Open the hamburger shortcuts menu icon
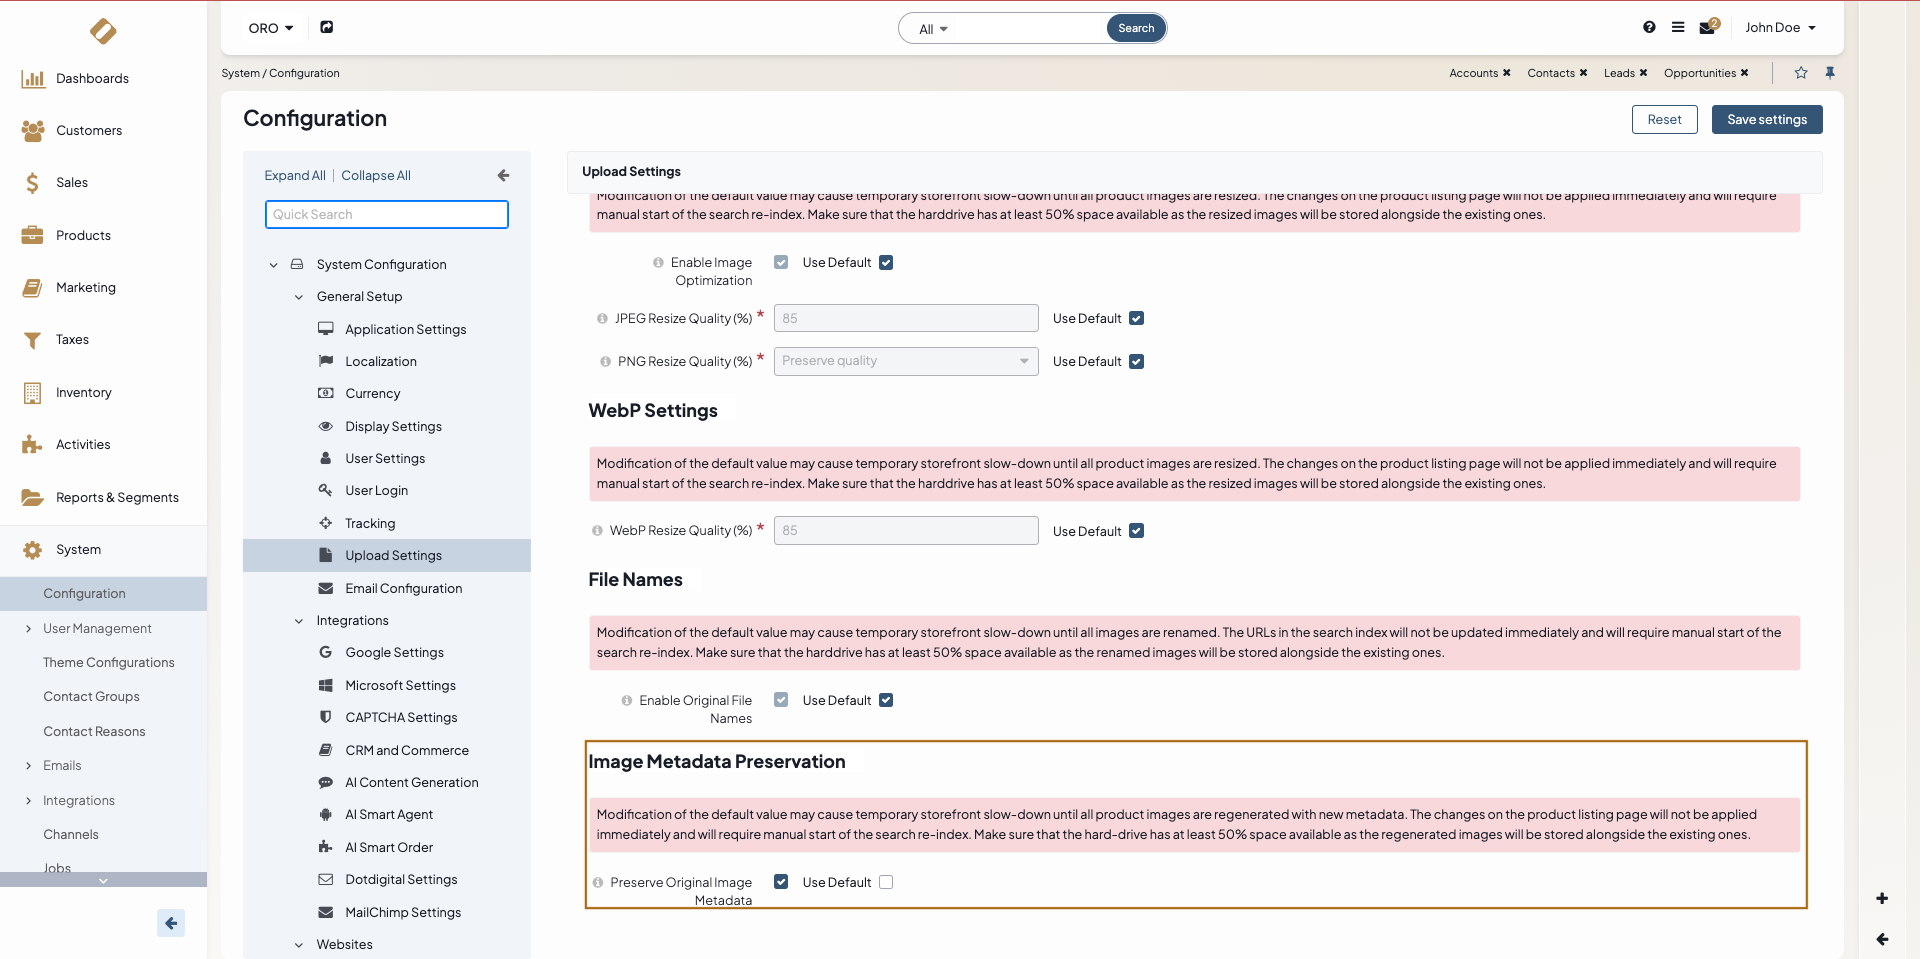The image size is (1920, 959). tap(1678, 28)
